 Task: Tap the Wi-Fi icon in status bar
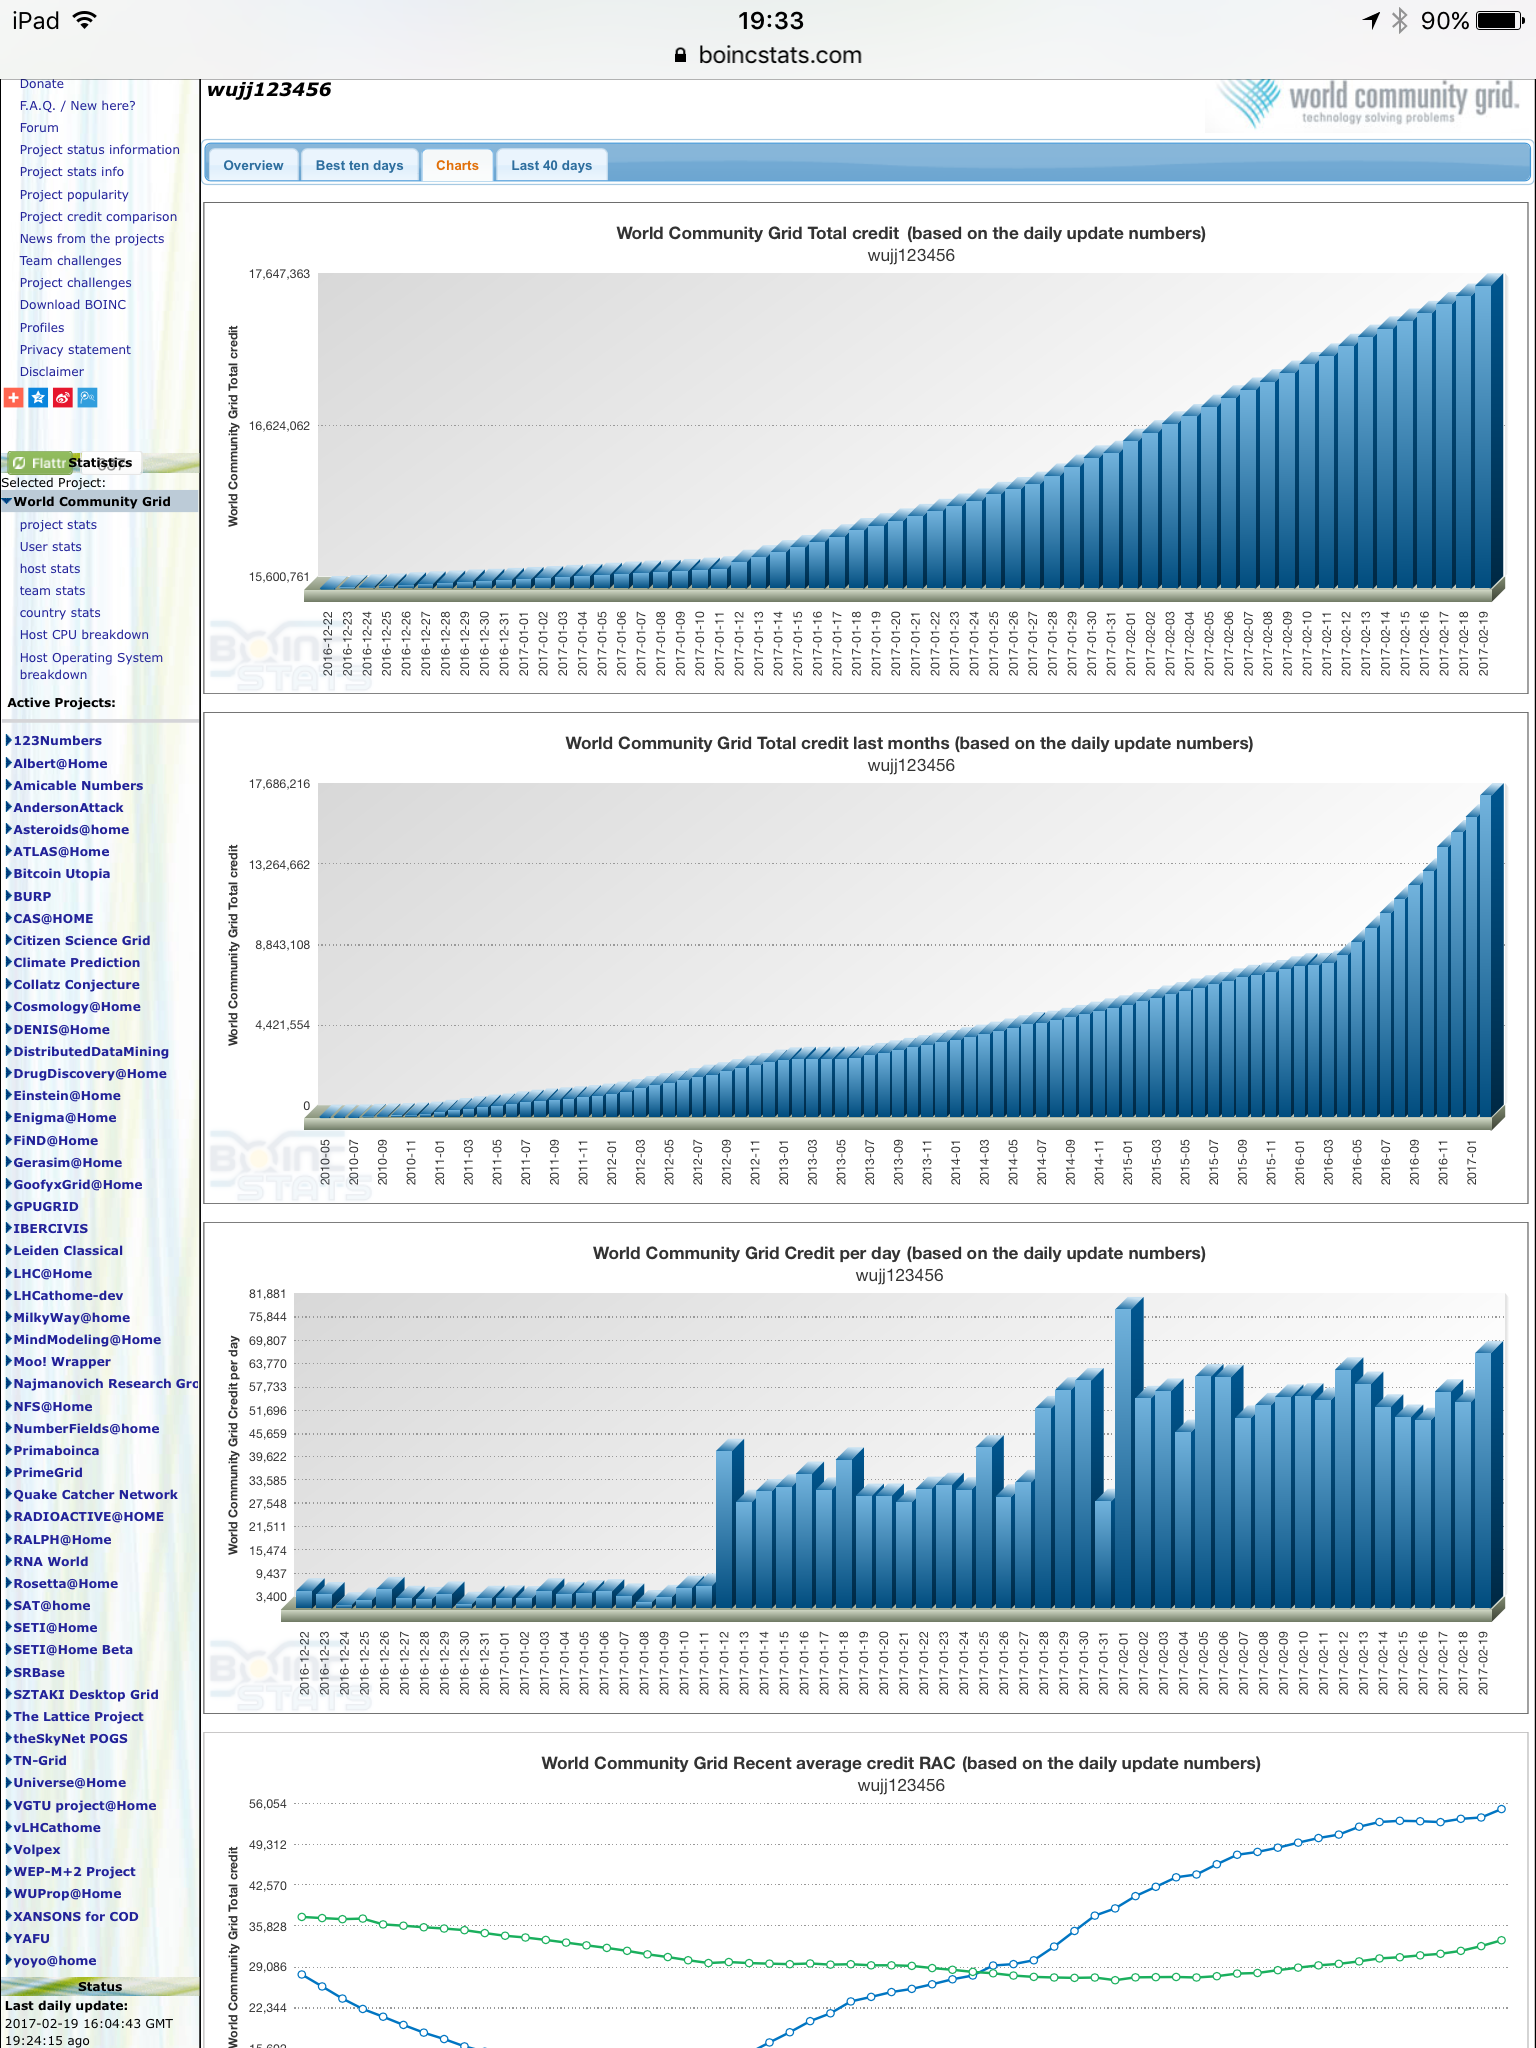pyautogui.click(x=85, y=21)
